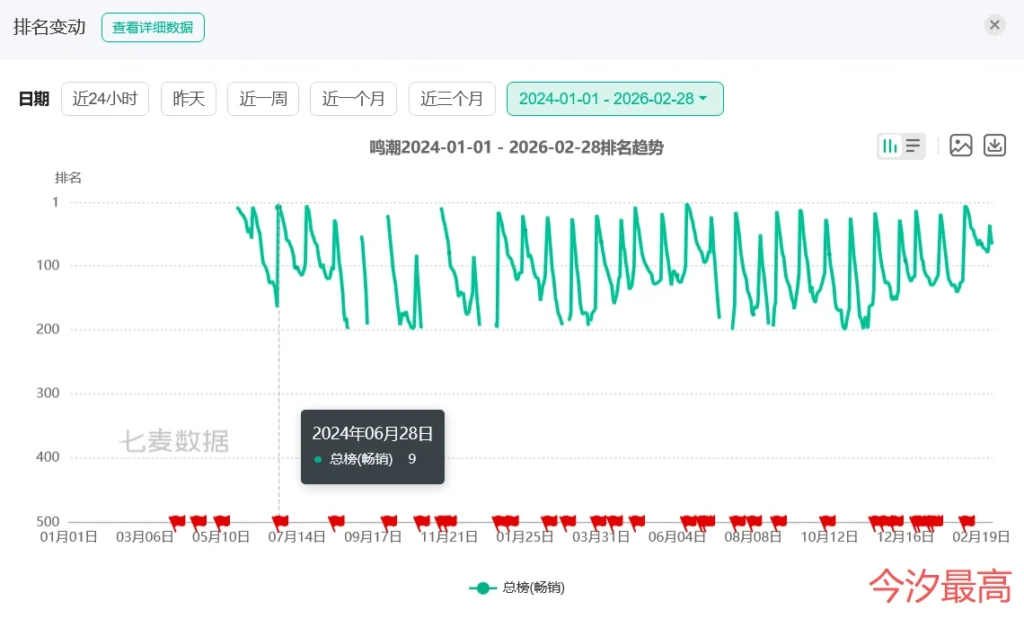Screen dimensions: 1024x619
Task: Click the green line marker in the legend
Action: pyautogui.click(x=482, y=588)
